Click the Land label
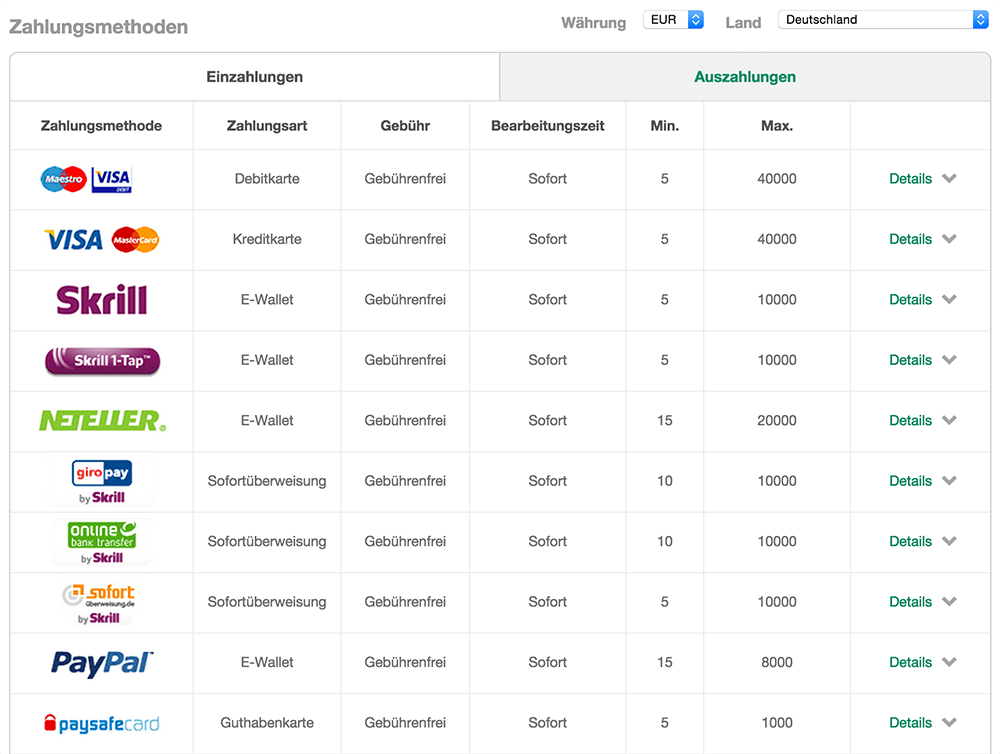Image resolution: width=1000 pixels, height=754 pixels. [x=743, y=23]
